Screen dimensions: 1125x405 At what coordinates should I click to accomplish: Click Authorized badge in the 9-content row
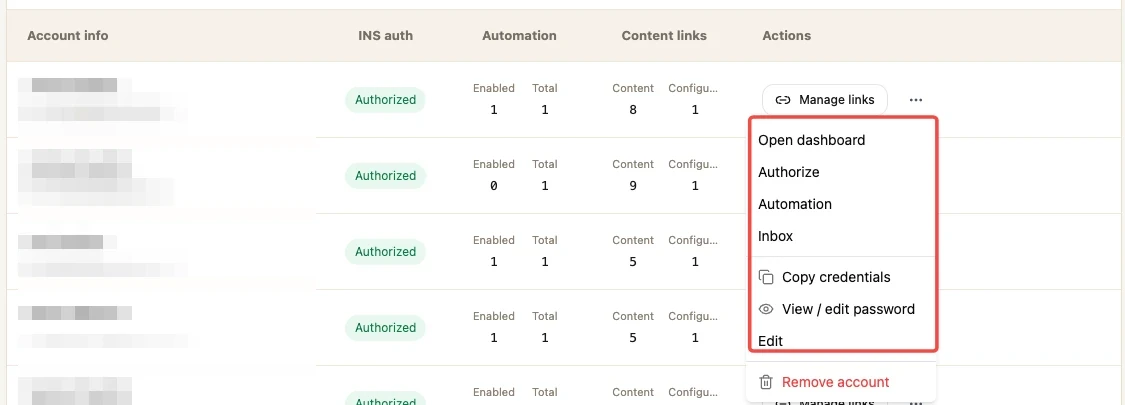(x=385, y=176)
